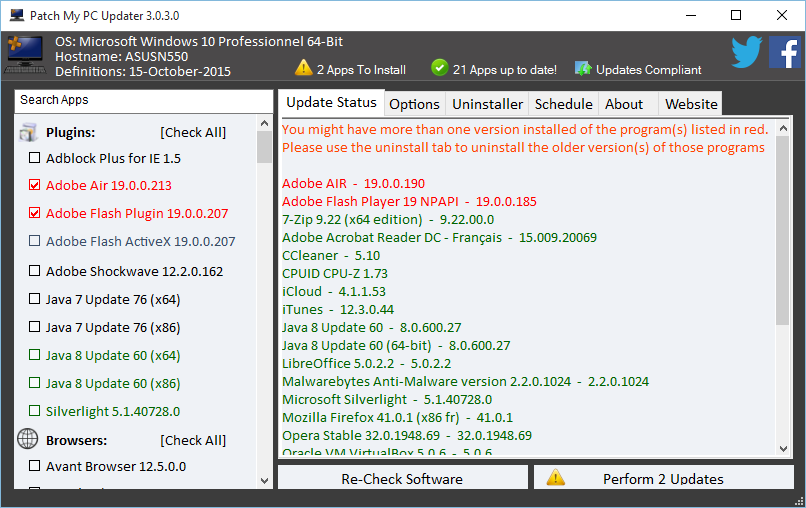This screenshot has height=508, width=806.
Task: Click the Browsers: category header
Action: point(77,440)
